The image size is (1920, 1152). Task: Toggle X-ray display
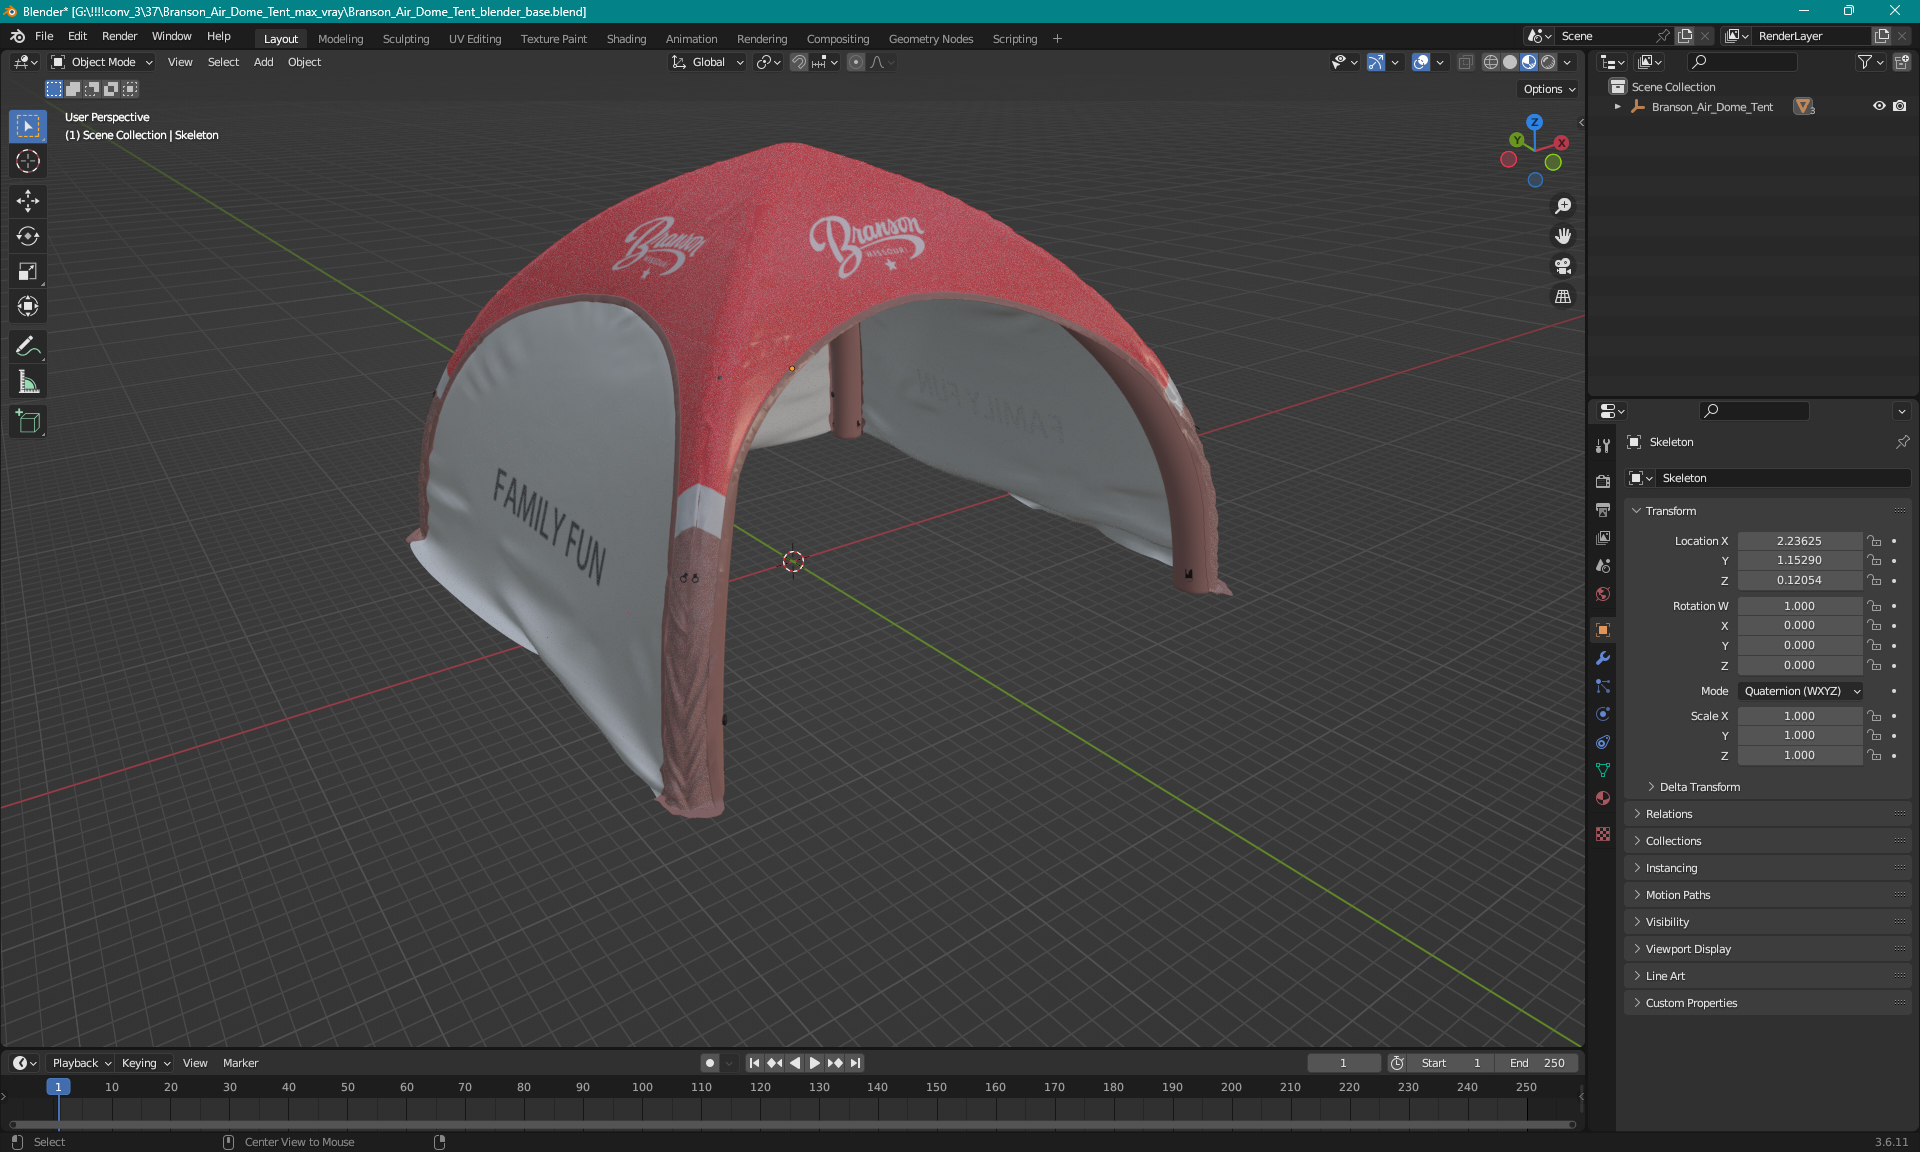tap(1465, 62)
